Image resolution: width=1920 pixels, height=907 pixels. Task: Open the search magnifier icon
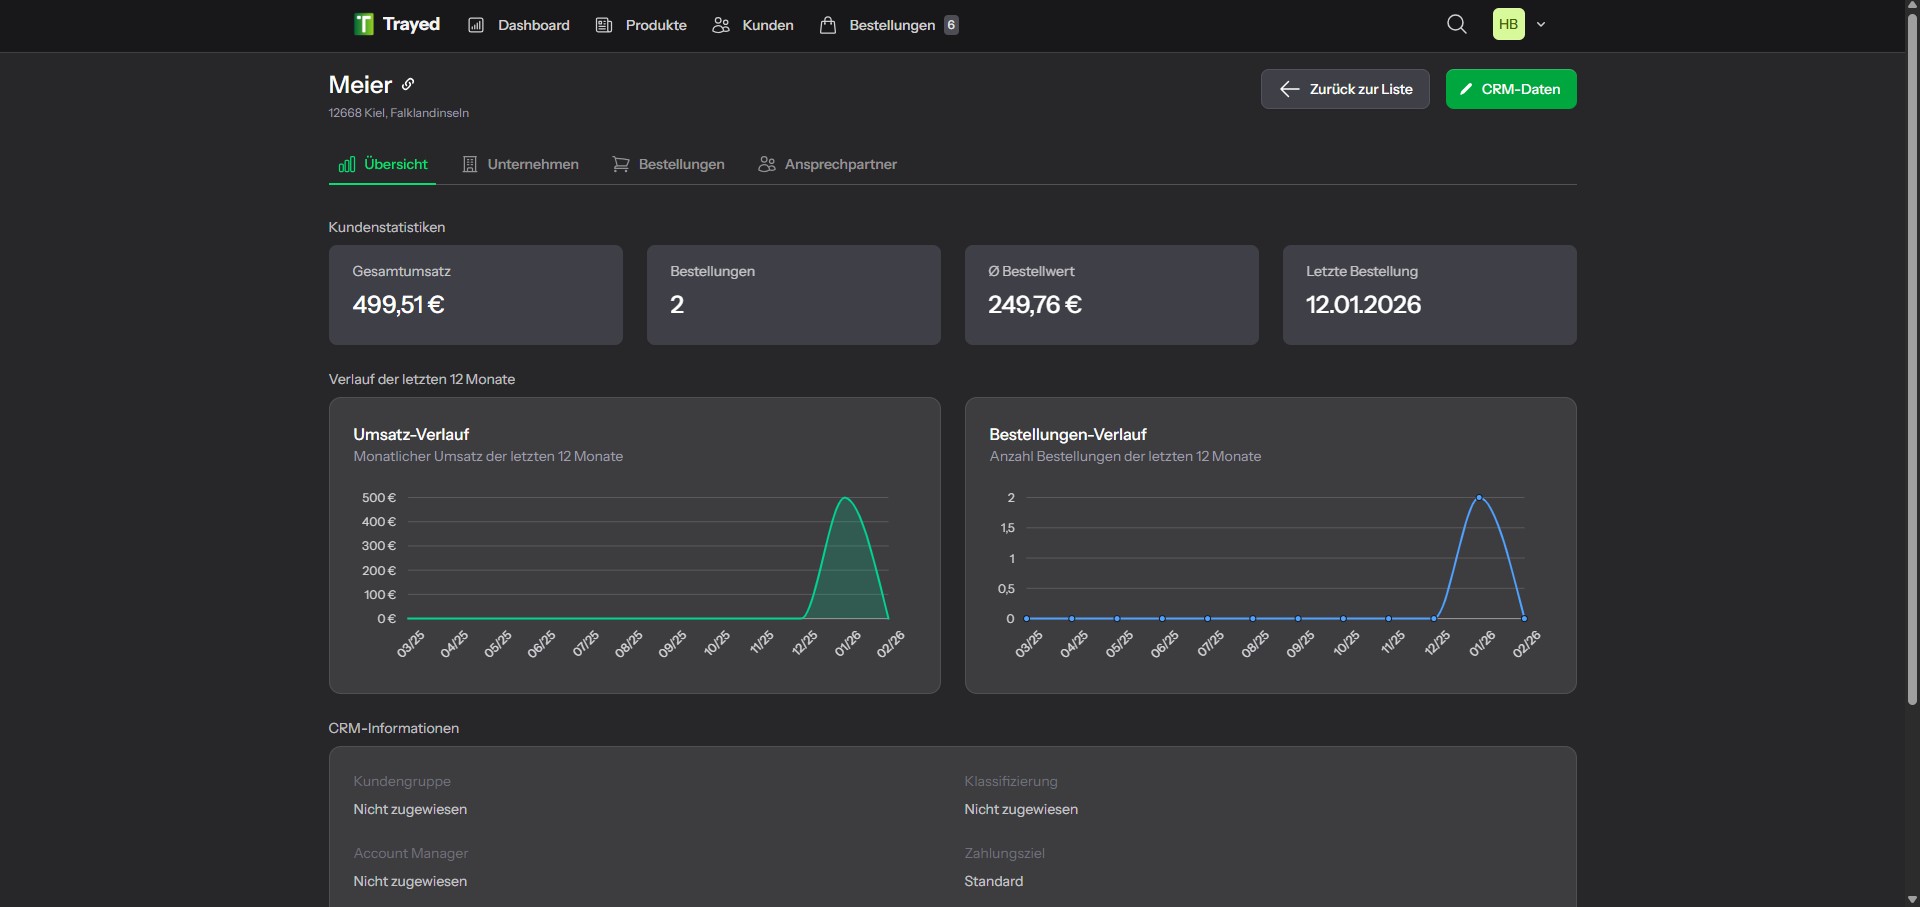(x=1456, y=24)
